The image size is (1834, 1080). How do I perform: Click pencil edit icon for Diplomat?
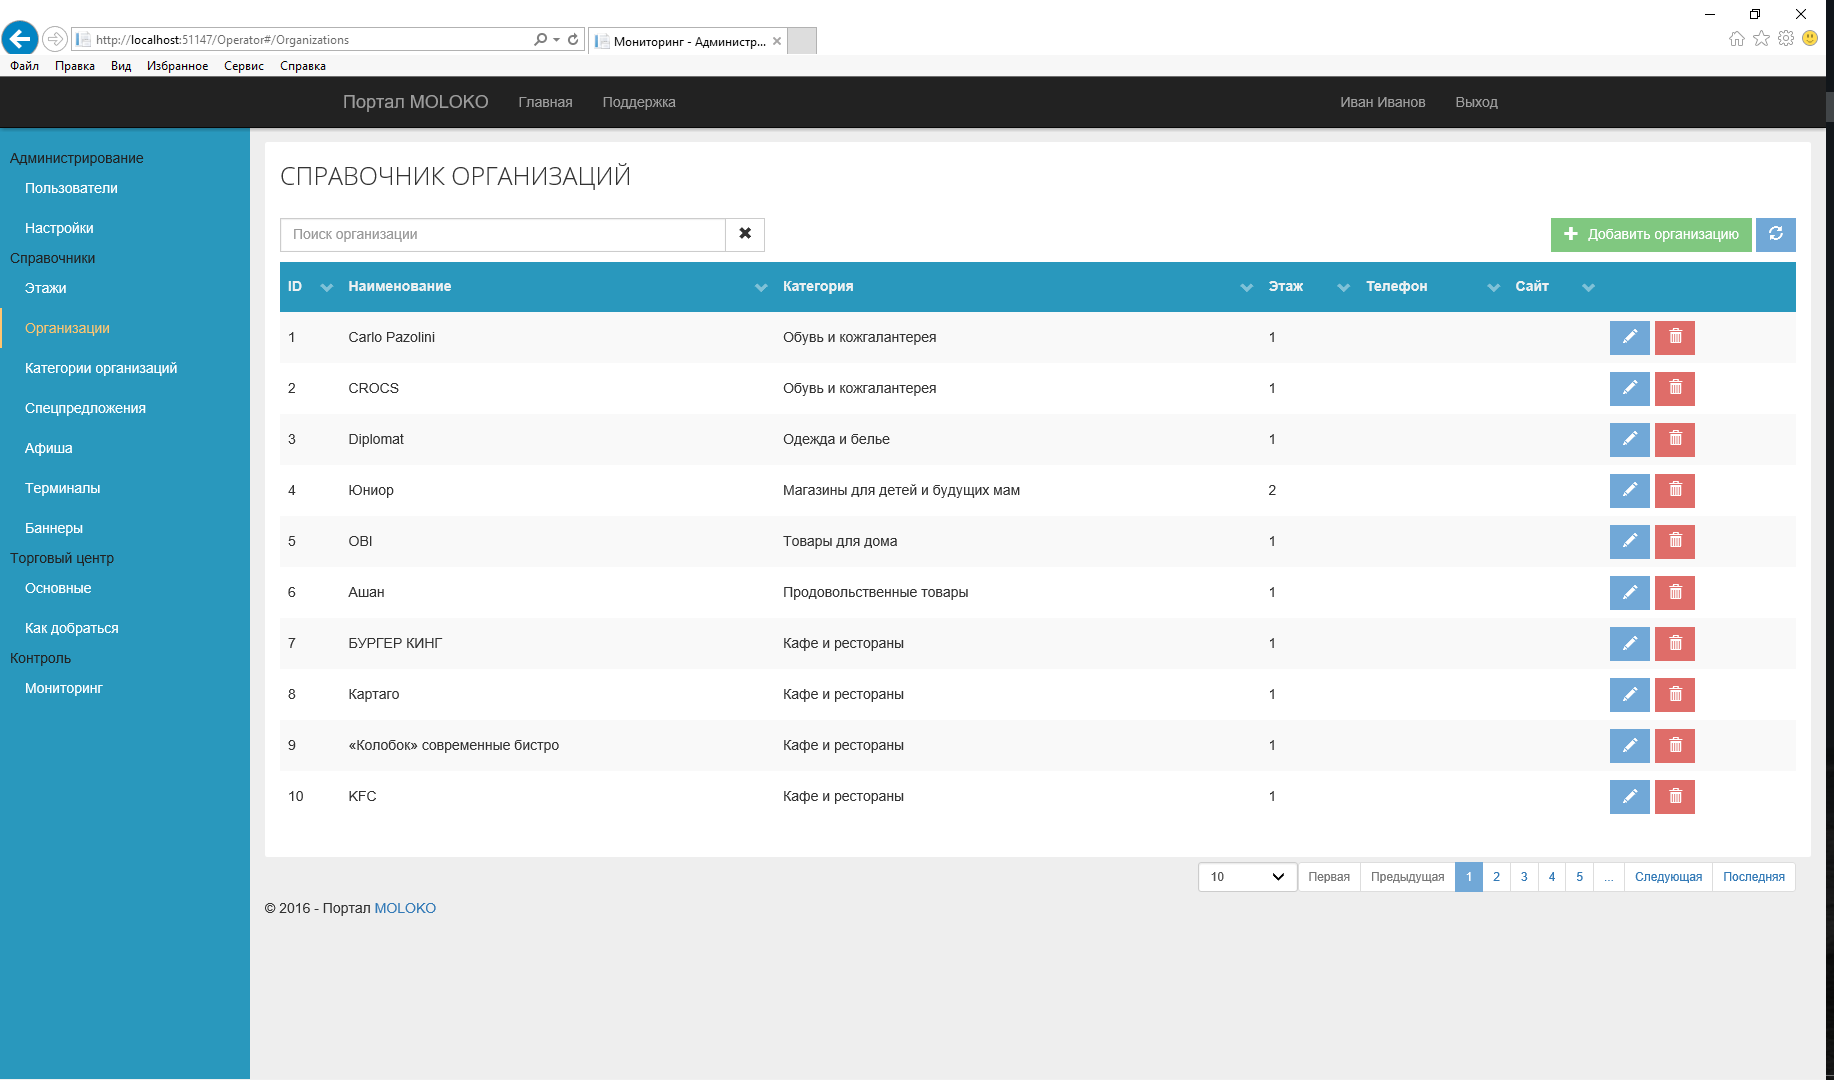tap(1629, 439)
